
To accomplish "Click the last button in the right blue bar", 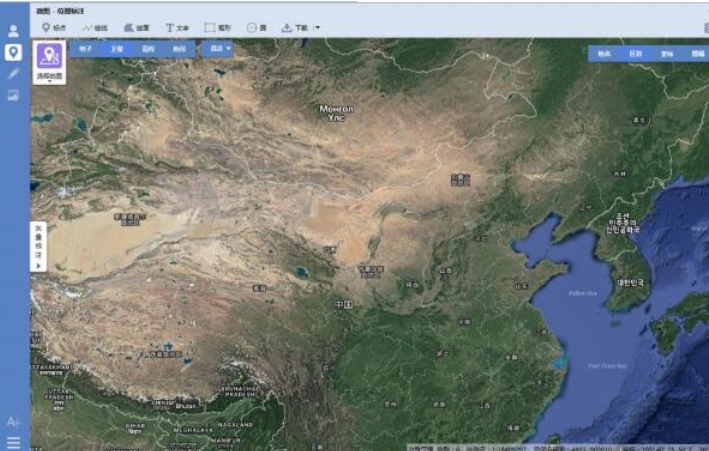I will (x=698, y=53).
